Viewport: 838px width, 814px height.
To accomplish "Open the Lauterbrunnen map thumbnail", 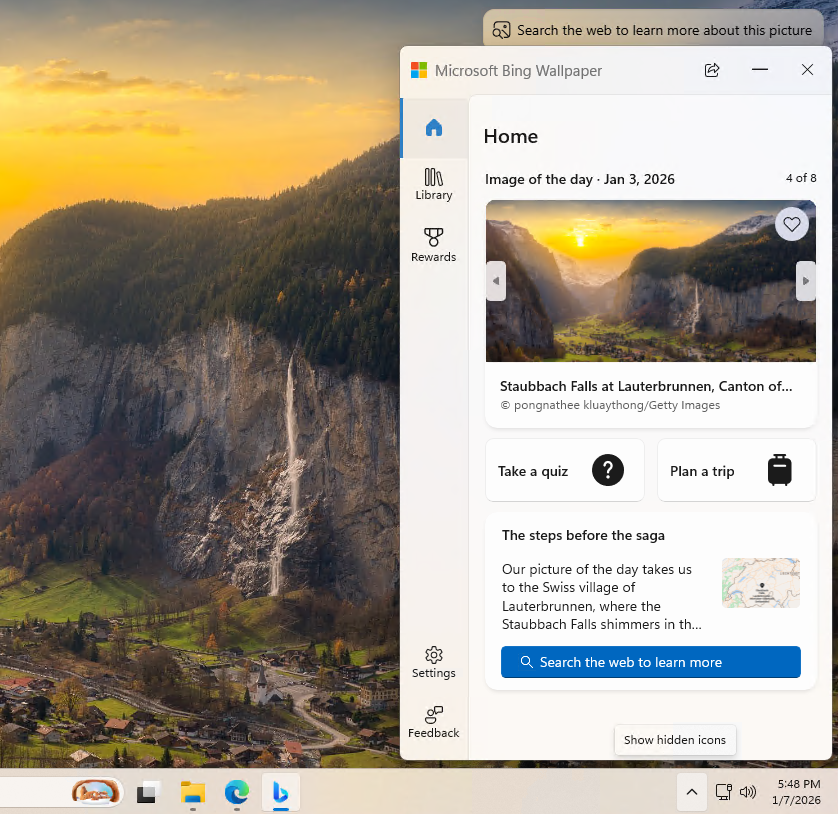I will pyautogui.click(x=760, y=583).
